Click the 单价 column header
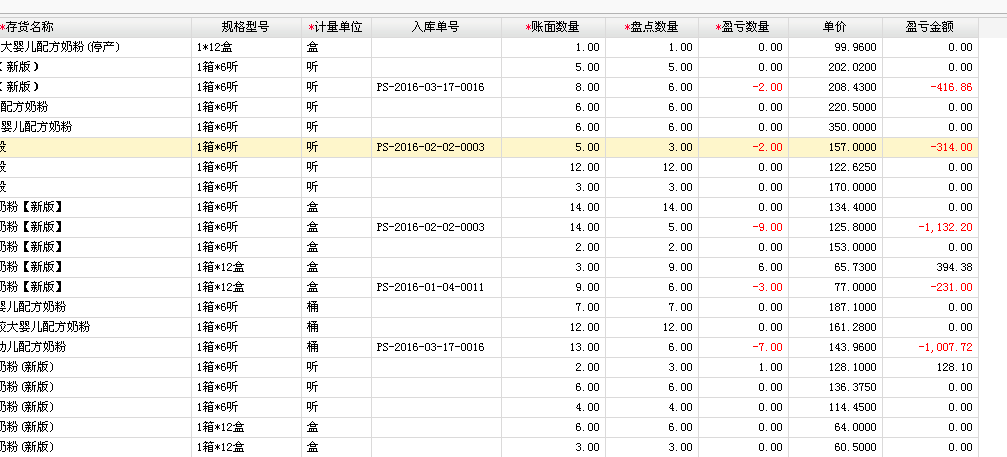Image resolution: width=1007 pixels, height=457 pixels. coord(836,27)
